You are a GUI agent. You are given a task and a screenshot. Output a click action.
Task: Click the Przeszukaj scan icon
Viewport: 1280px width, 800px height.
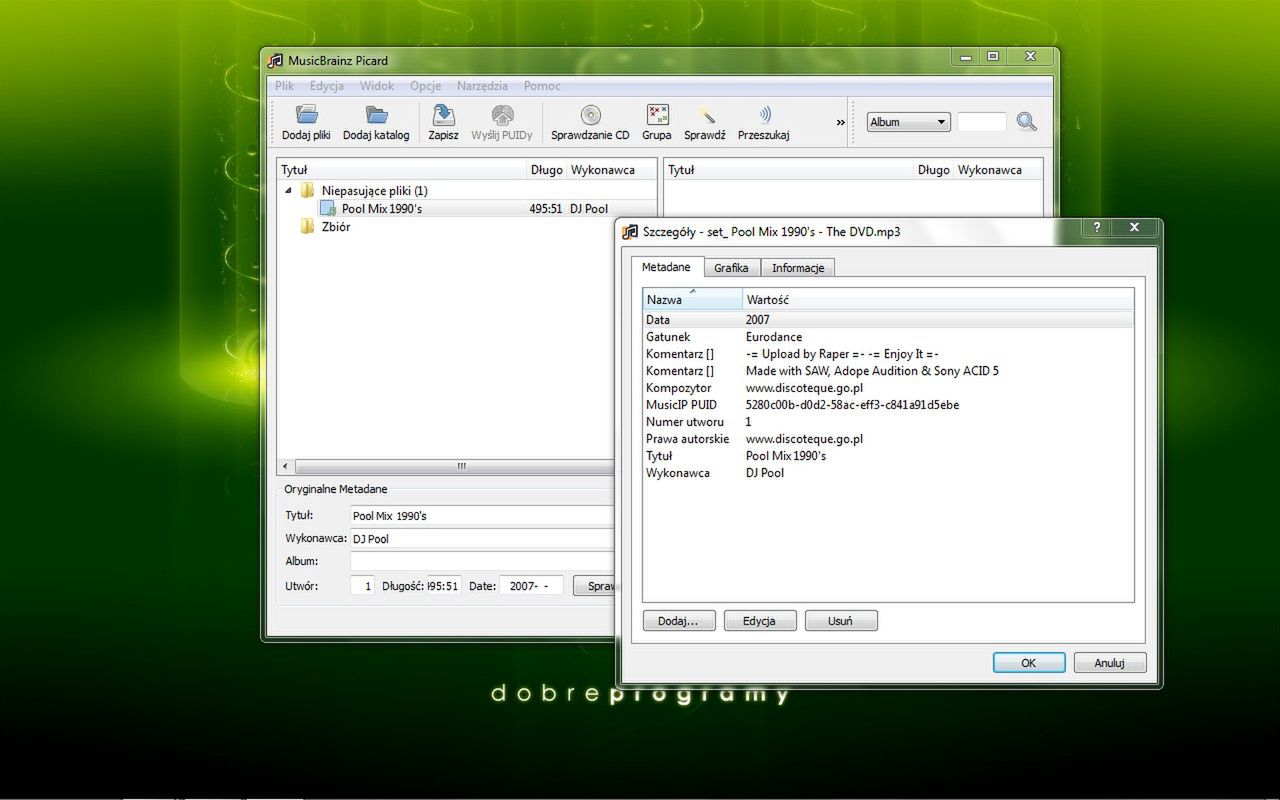click(x=764, y=115)
